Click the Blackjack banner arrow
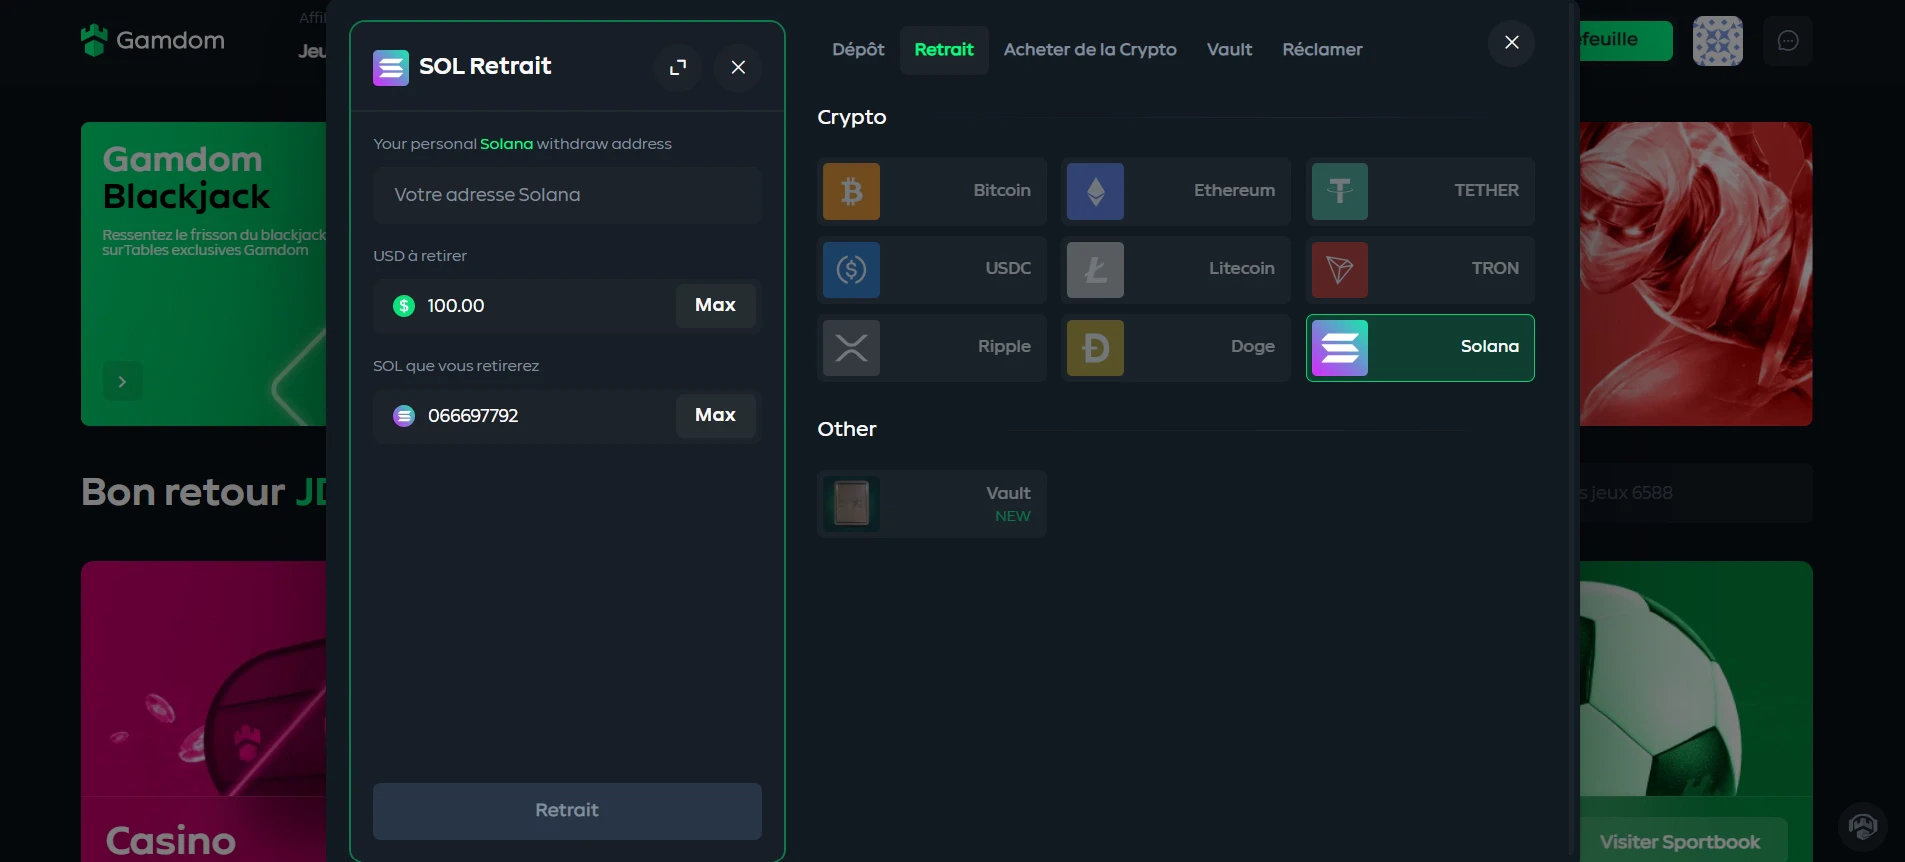Image resolution: width=1905 pixels, height=862 pixels. coord(122,381)
